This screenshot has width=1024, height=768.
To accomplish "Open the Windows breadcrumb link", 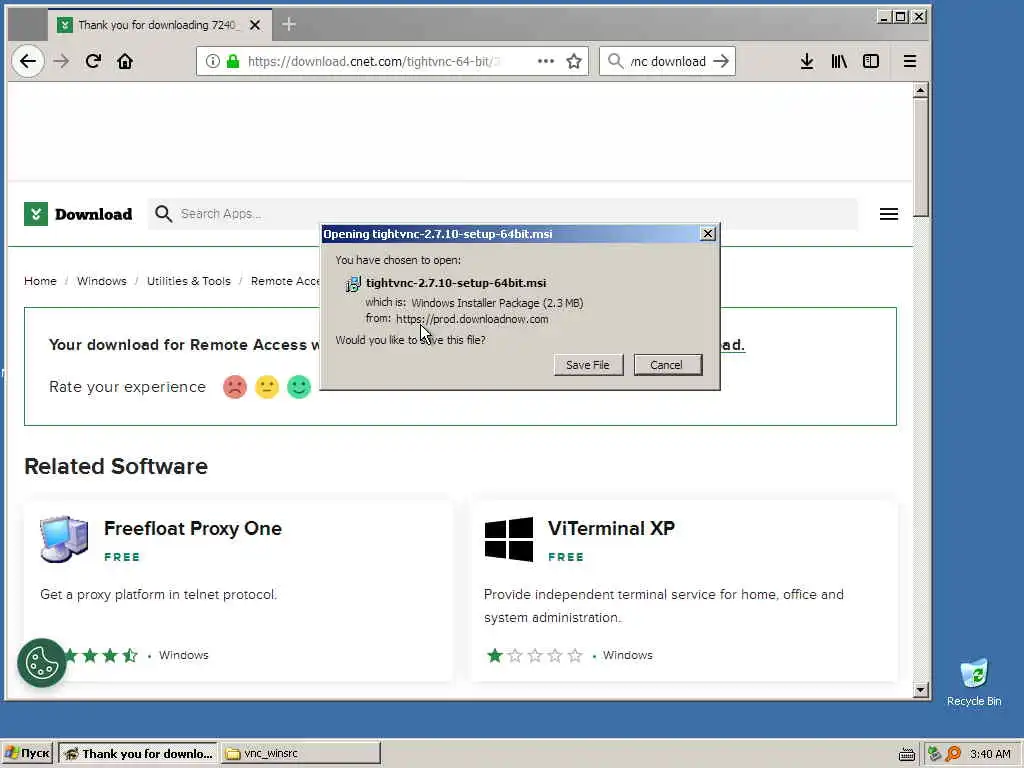I will pos(102,281).
